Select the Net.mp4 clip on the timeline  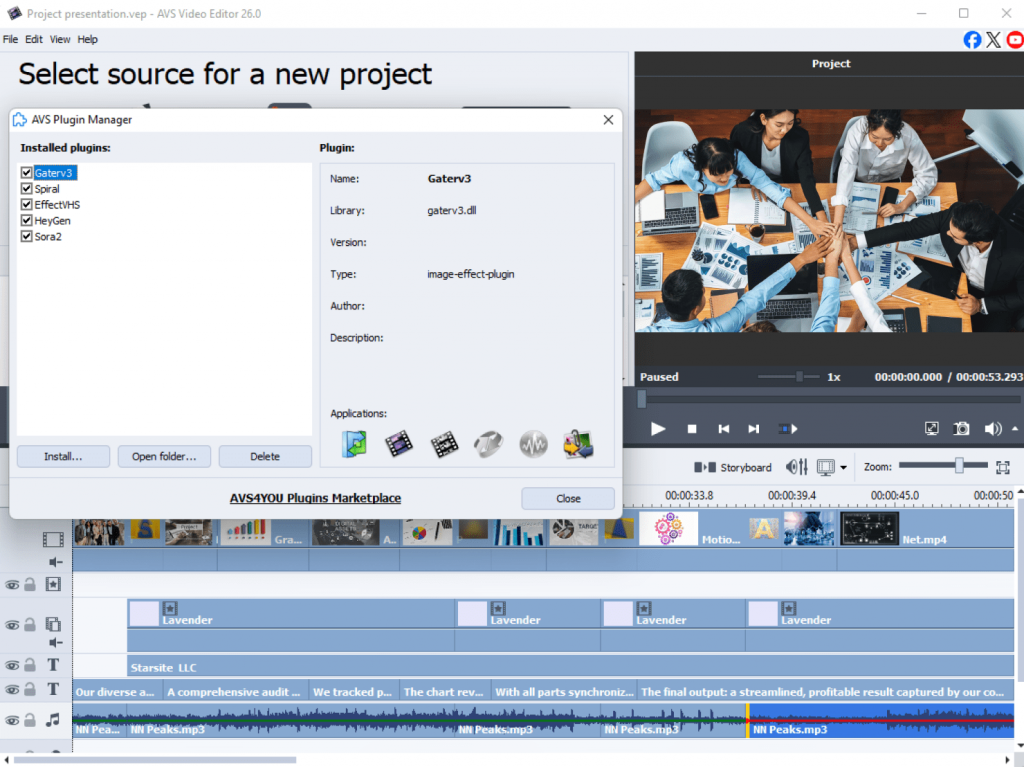point(926,529)
